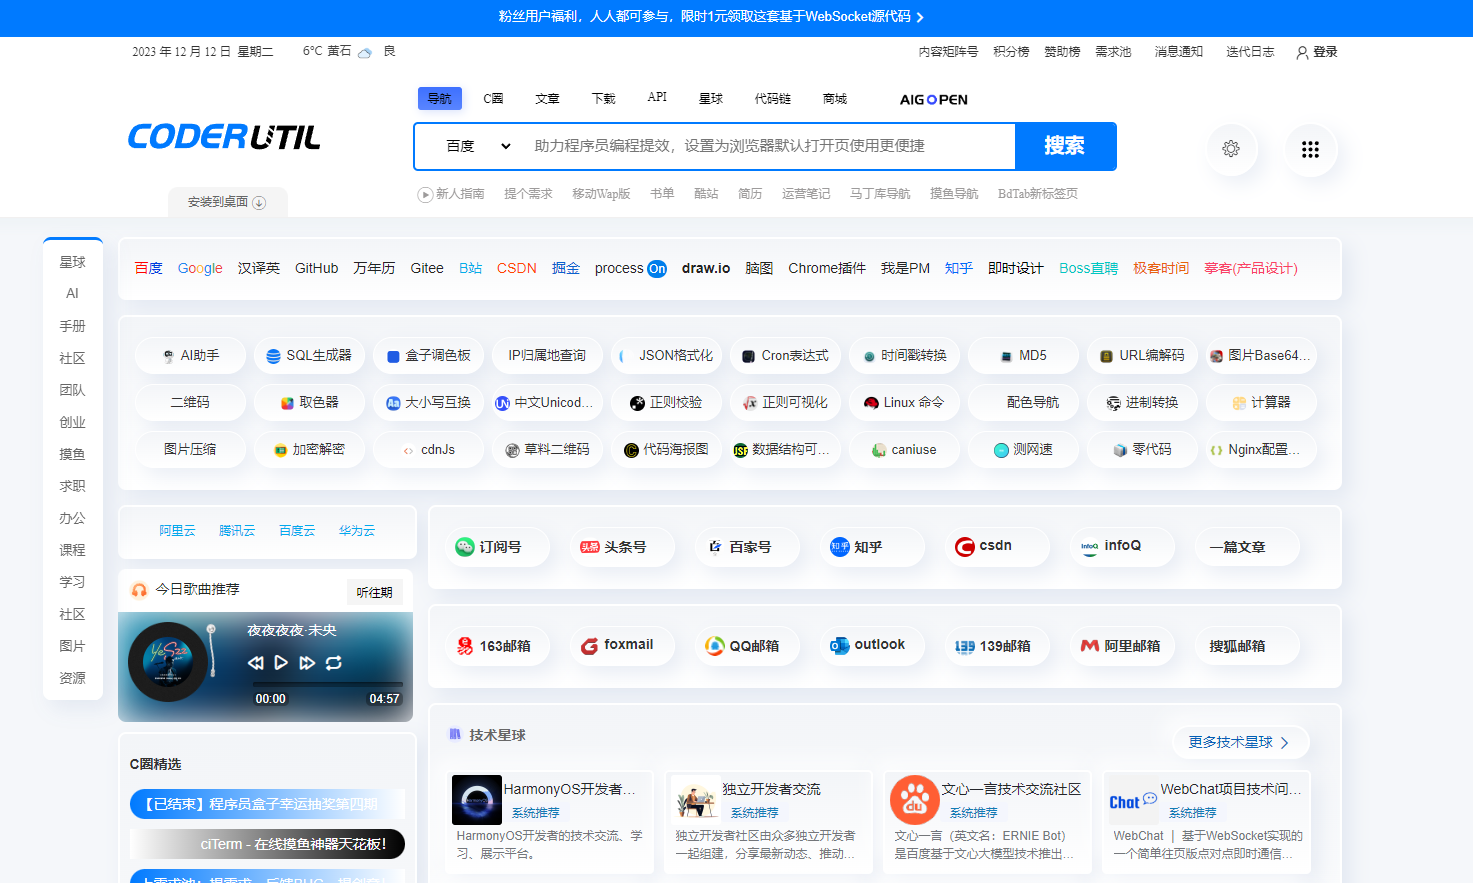The image size is (1473, 883).
Task: Select 摸鱼 in the left sidebar
Action: tap(72, 454)
